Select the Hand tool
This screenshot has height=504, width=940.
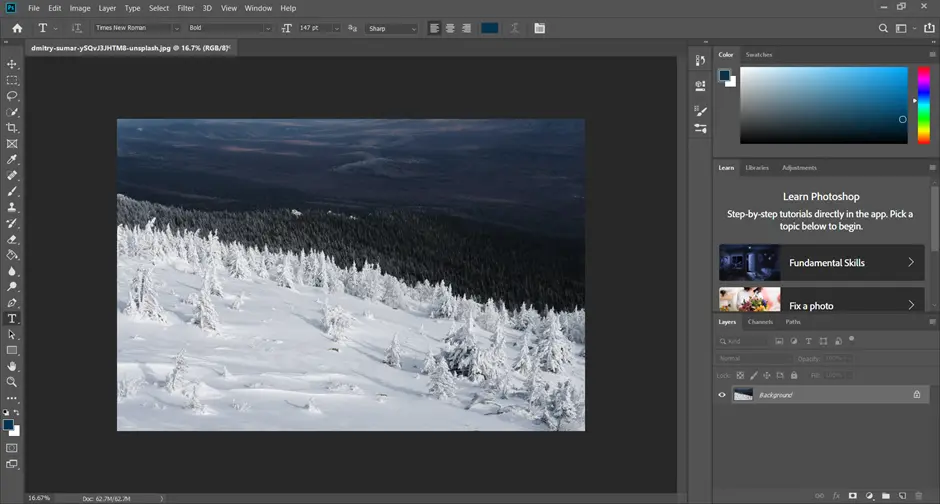point(12,366)
